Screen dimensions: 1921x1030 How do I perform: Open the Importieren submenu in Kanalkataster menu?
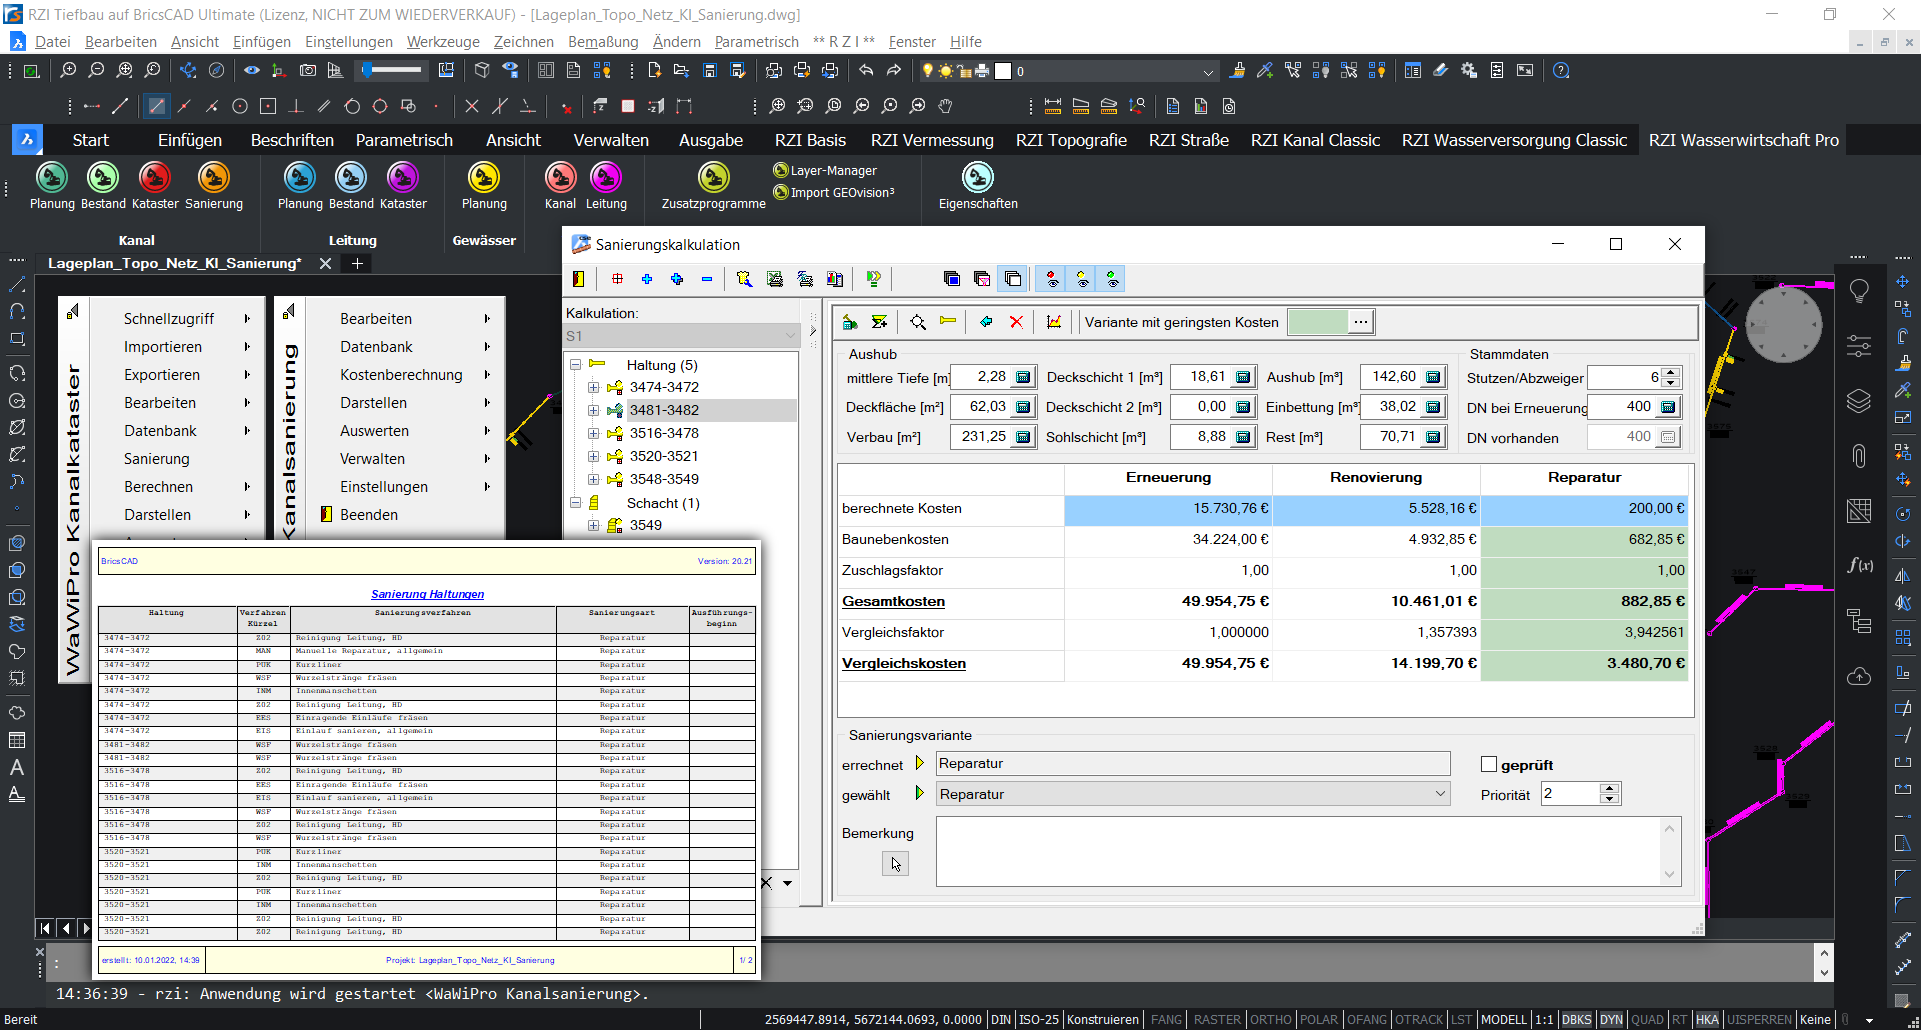pyautogui.click(x=163, y=347)
